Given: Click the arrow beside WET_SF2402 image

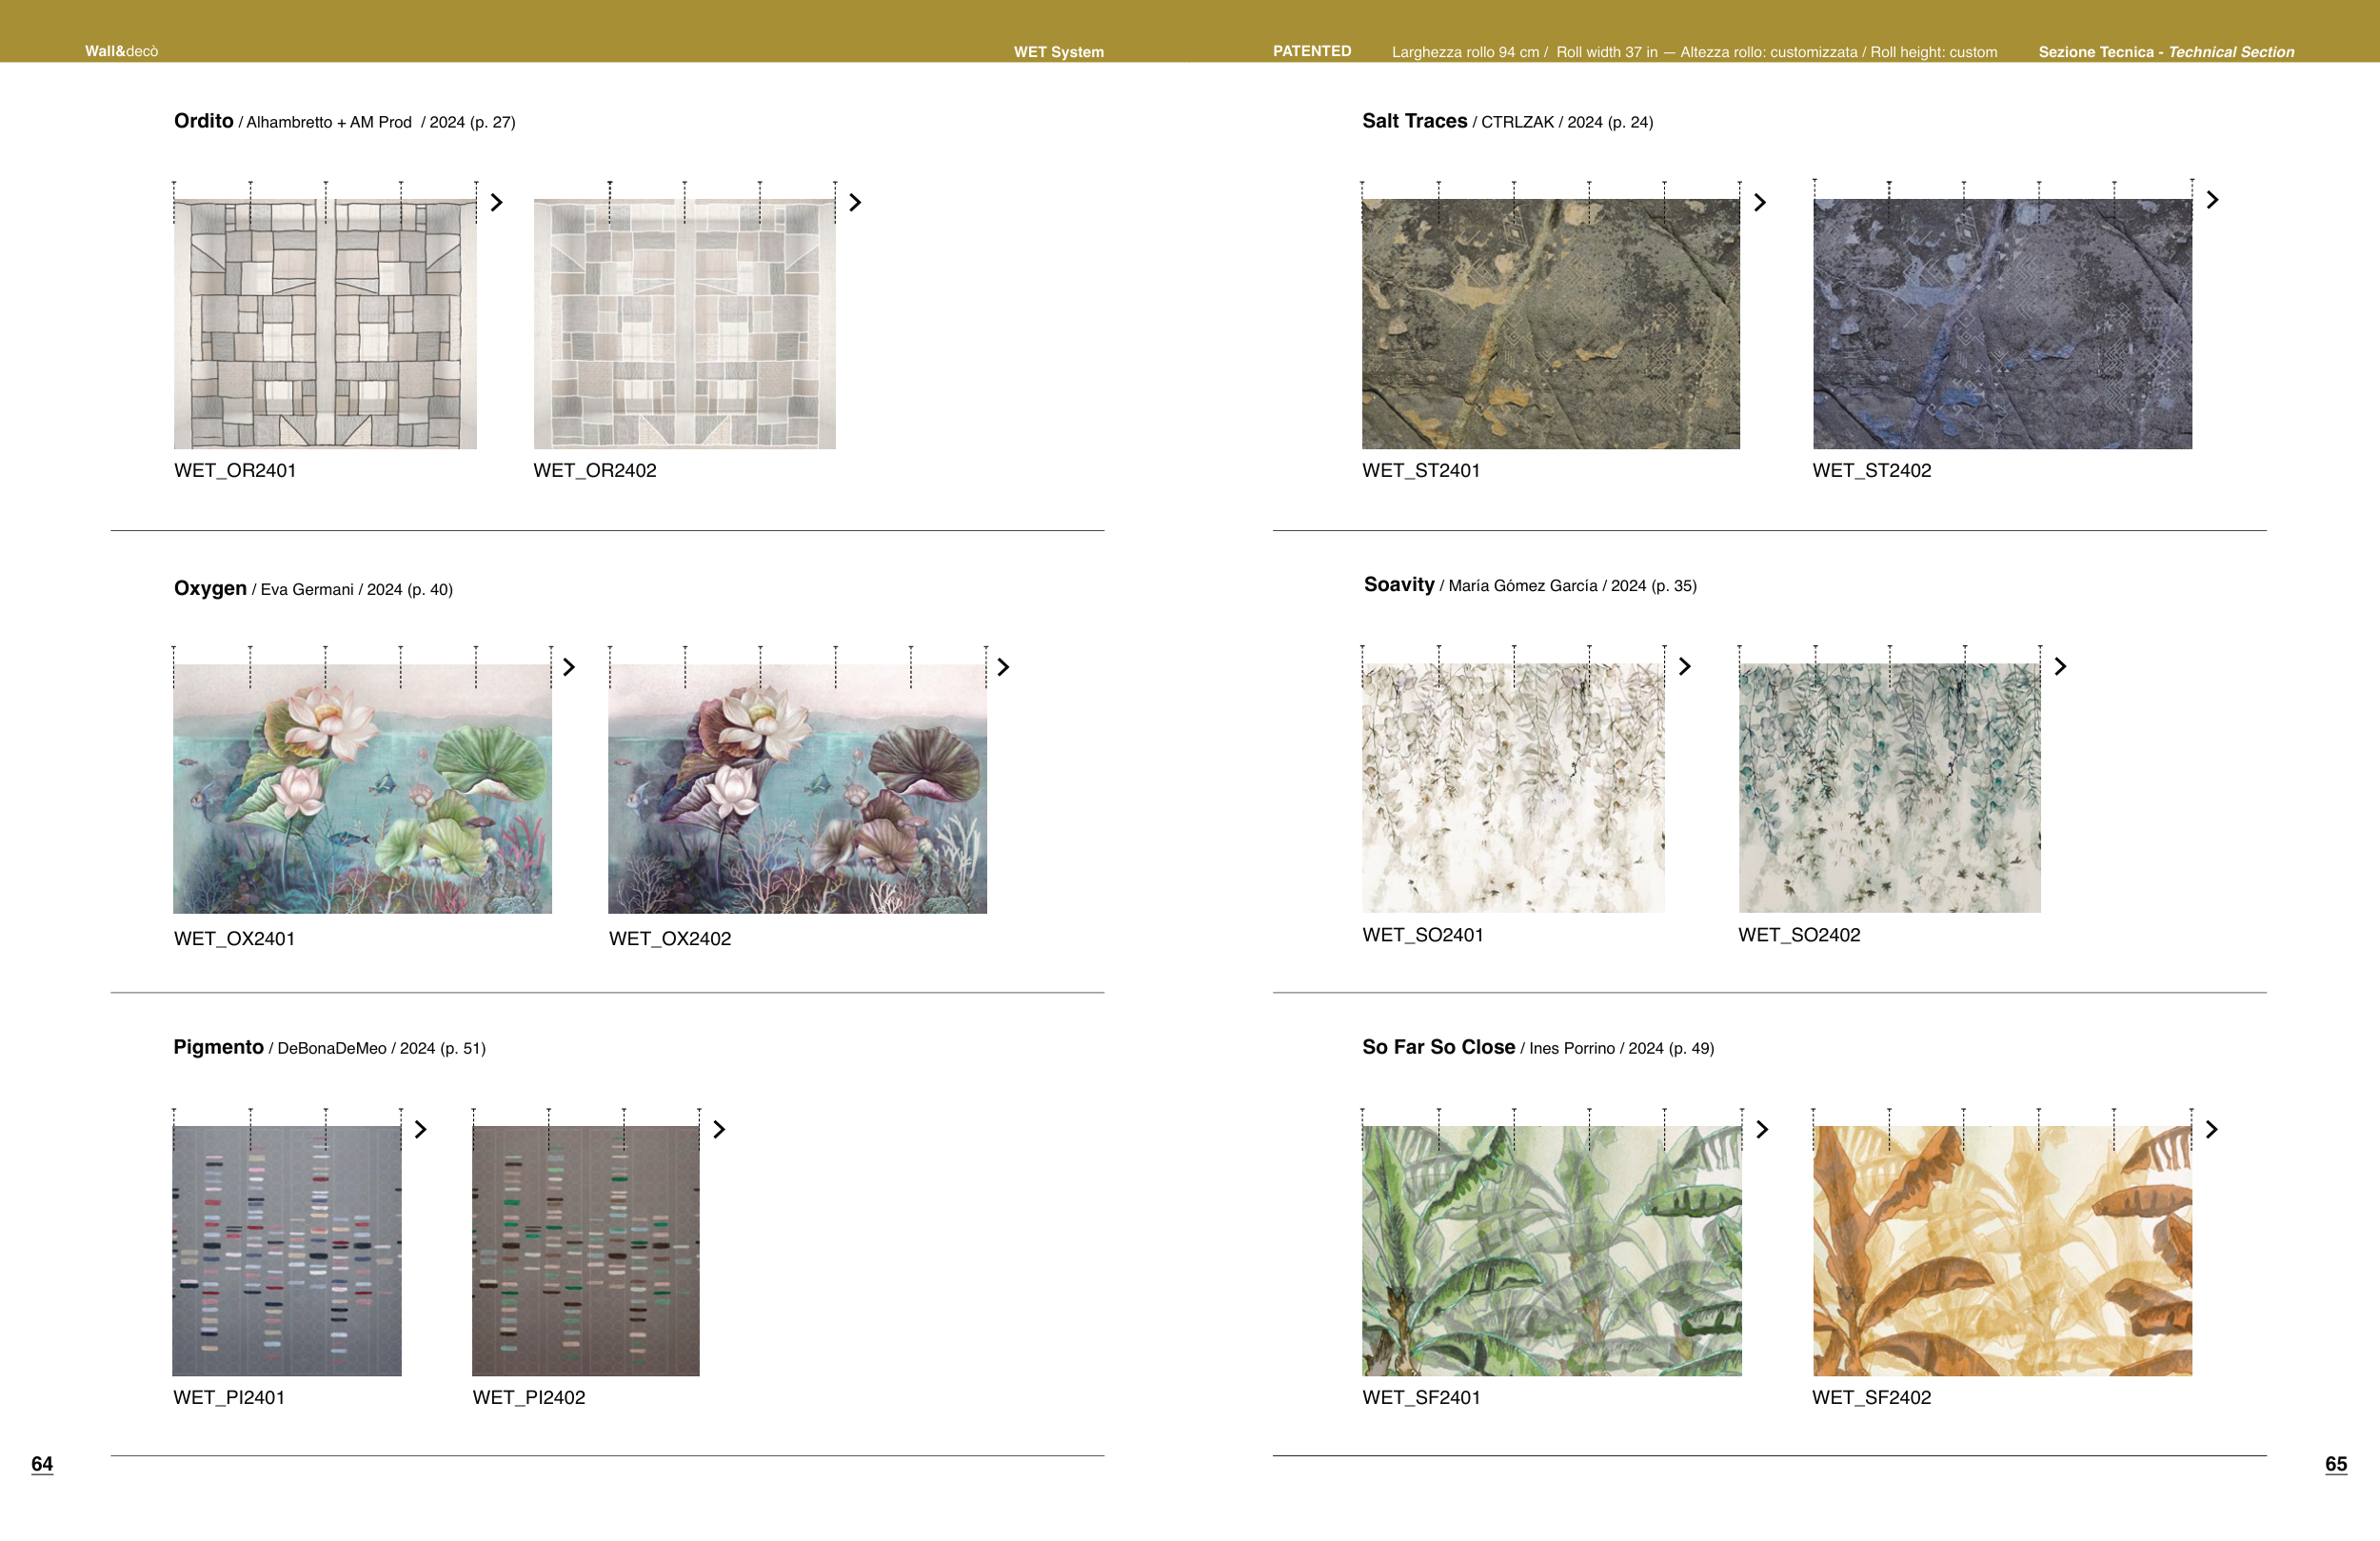Looking at the screenshot, I should coord(2212,1129).
